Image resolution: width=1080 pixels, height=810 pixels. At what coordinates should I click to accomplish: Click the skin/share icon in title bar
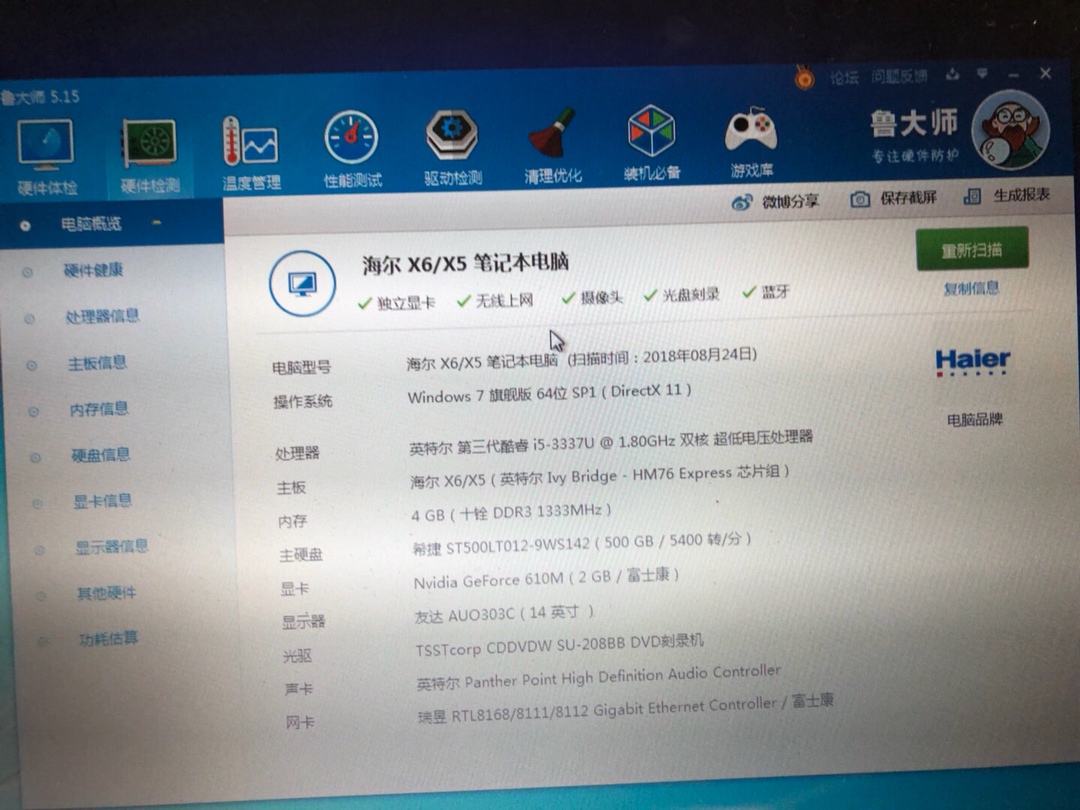(953, 74)
